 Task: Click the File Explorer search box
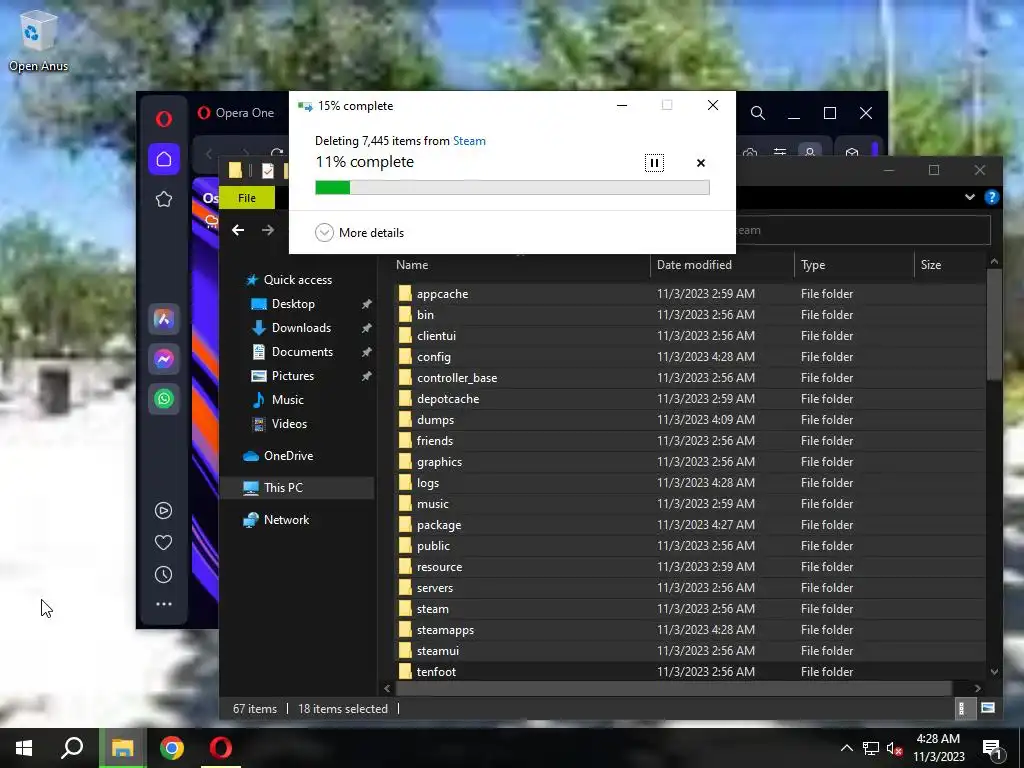coord(863,230)
